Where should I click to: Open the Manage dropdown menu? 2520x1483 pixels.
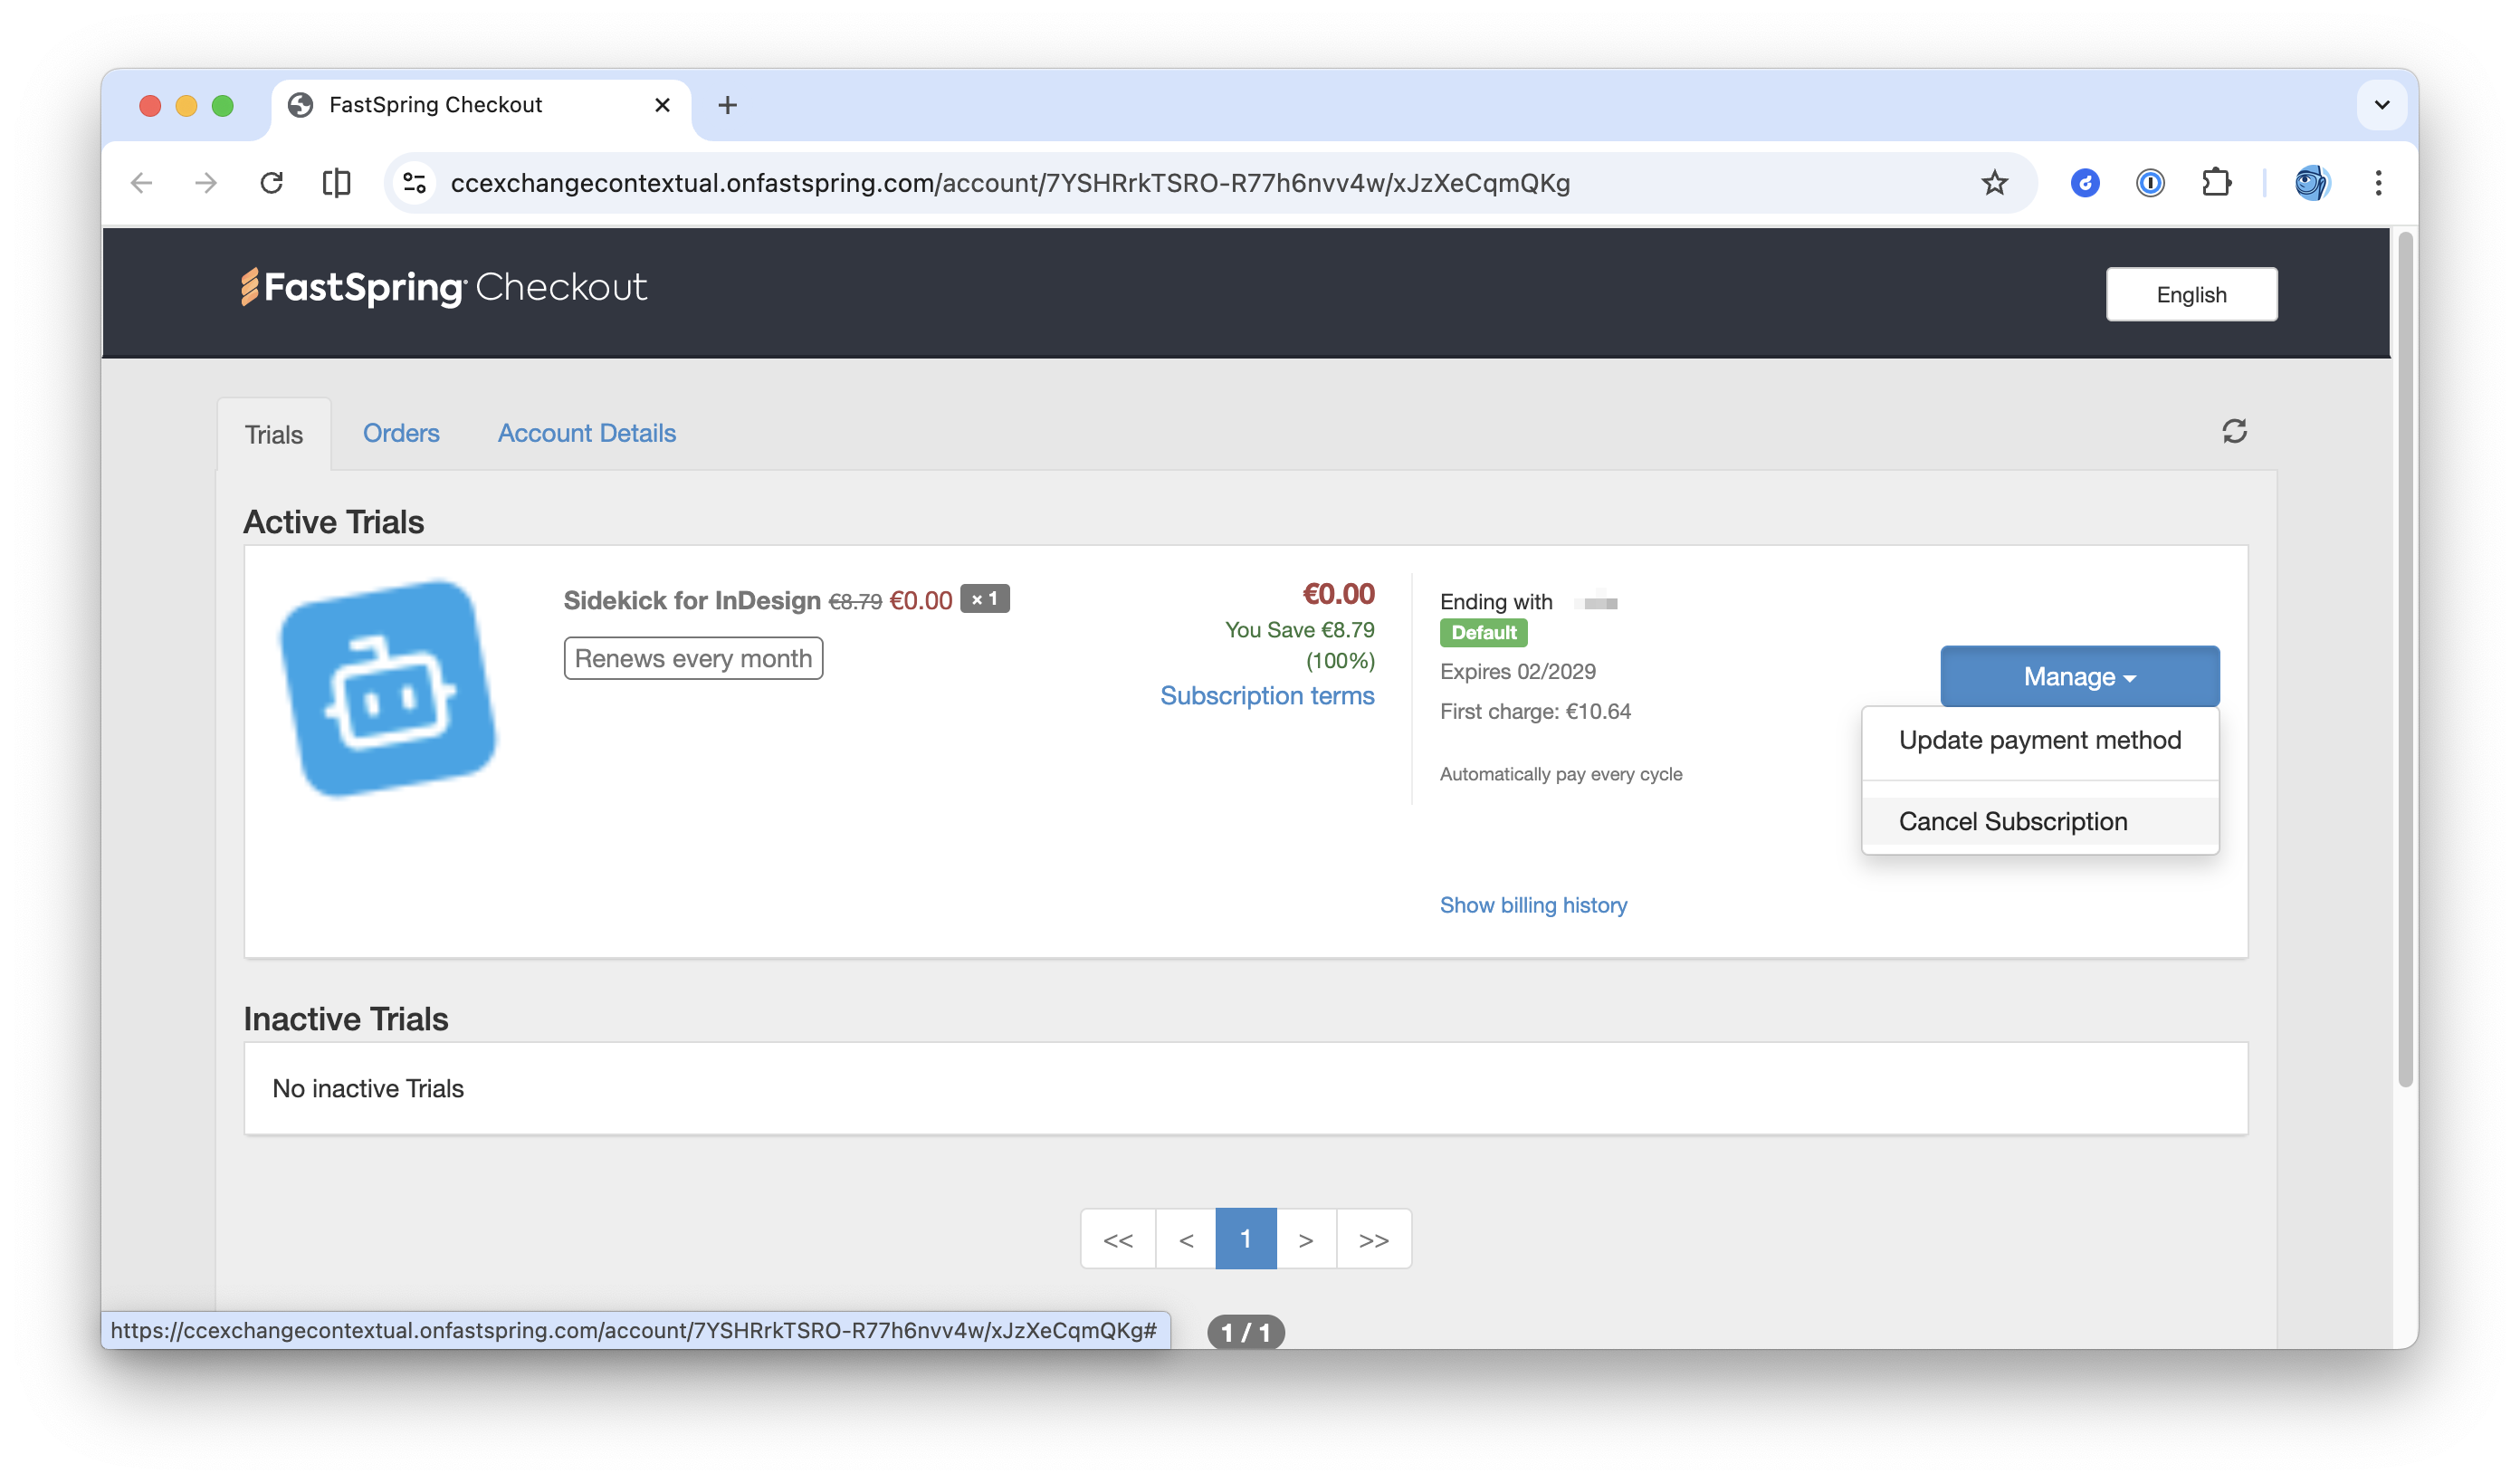[2078, 676]
